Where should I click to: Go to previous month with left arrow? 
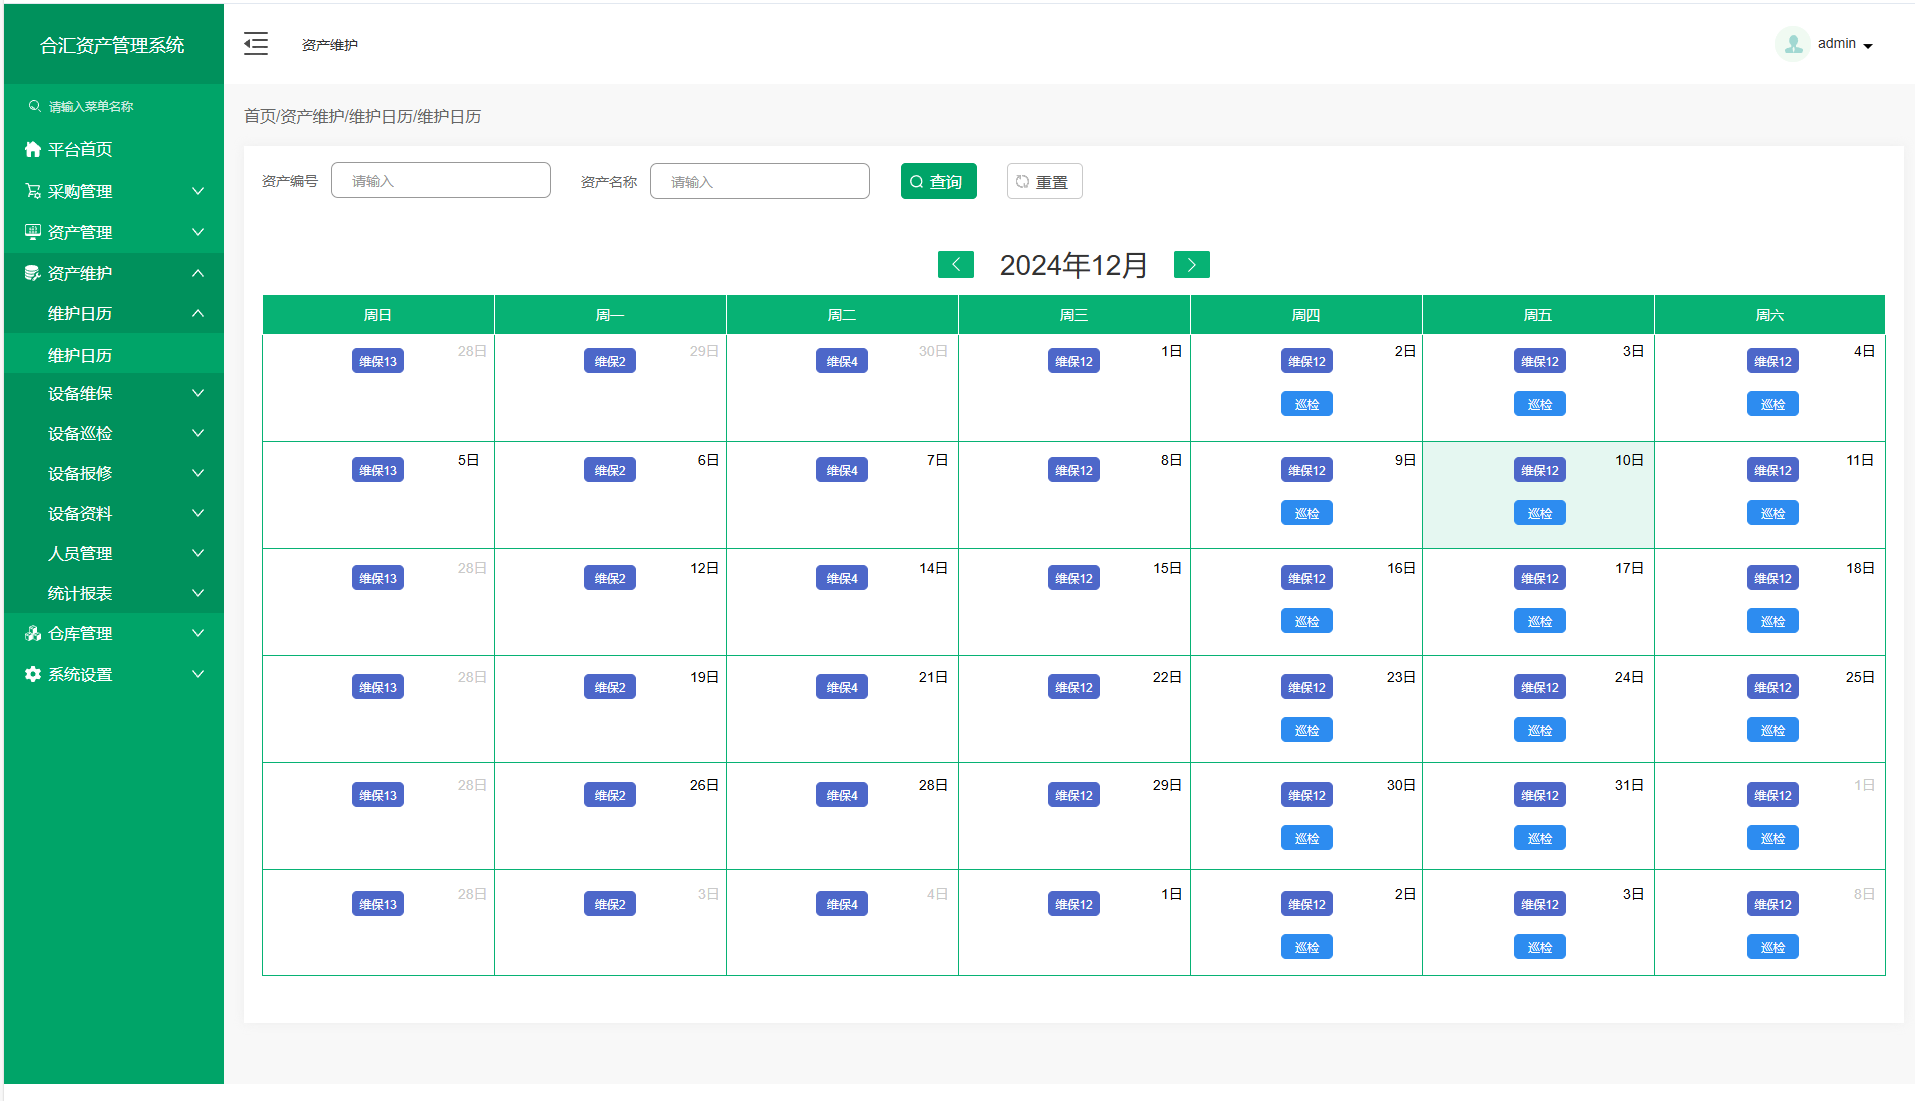pyautogui.click(x=955, y=265)
